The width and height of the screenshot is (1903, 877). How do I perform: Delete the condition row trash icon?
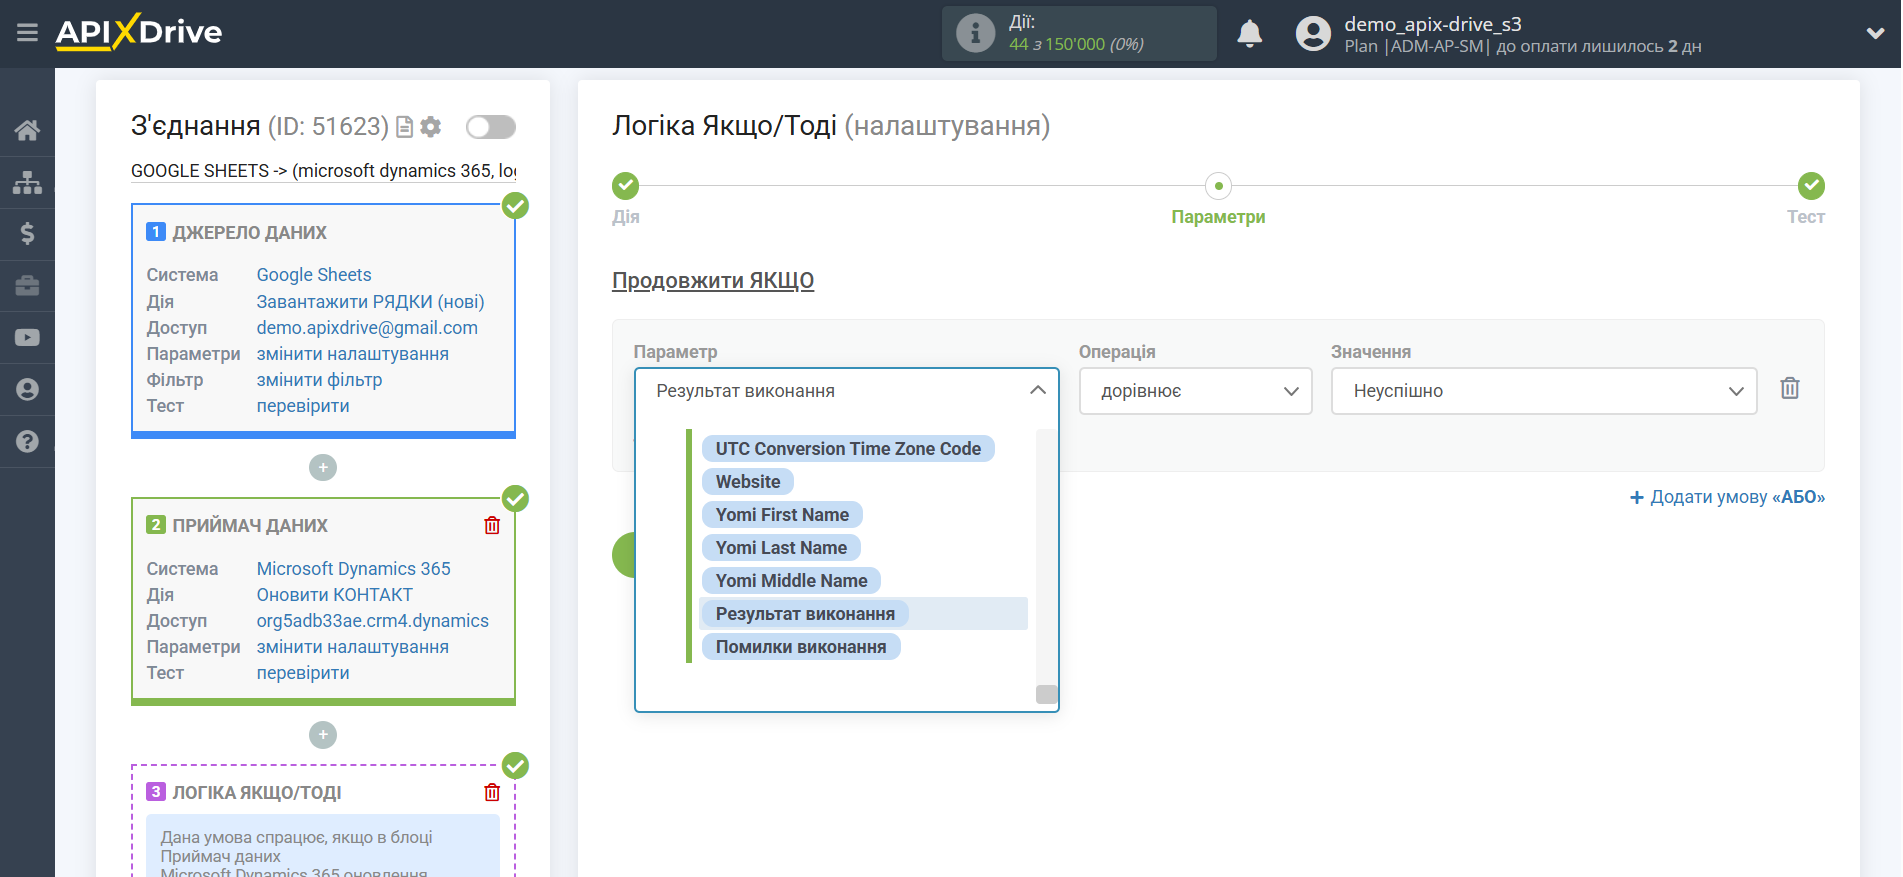click(x=1790, y=388)
